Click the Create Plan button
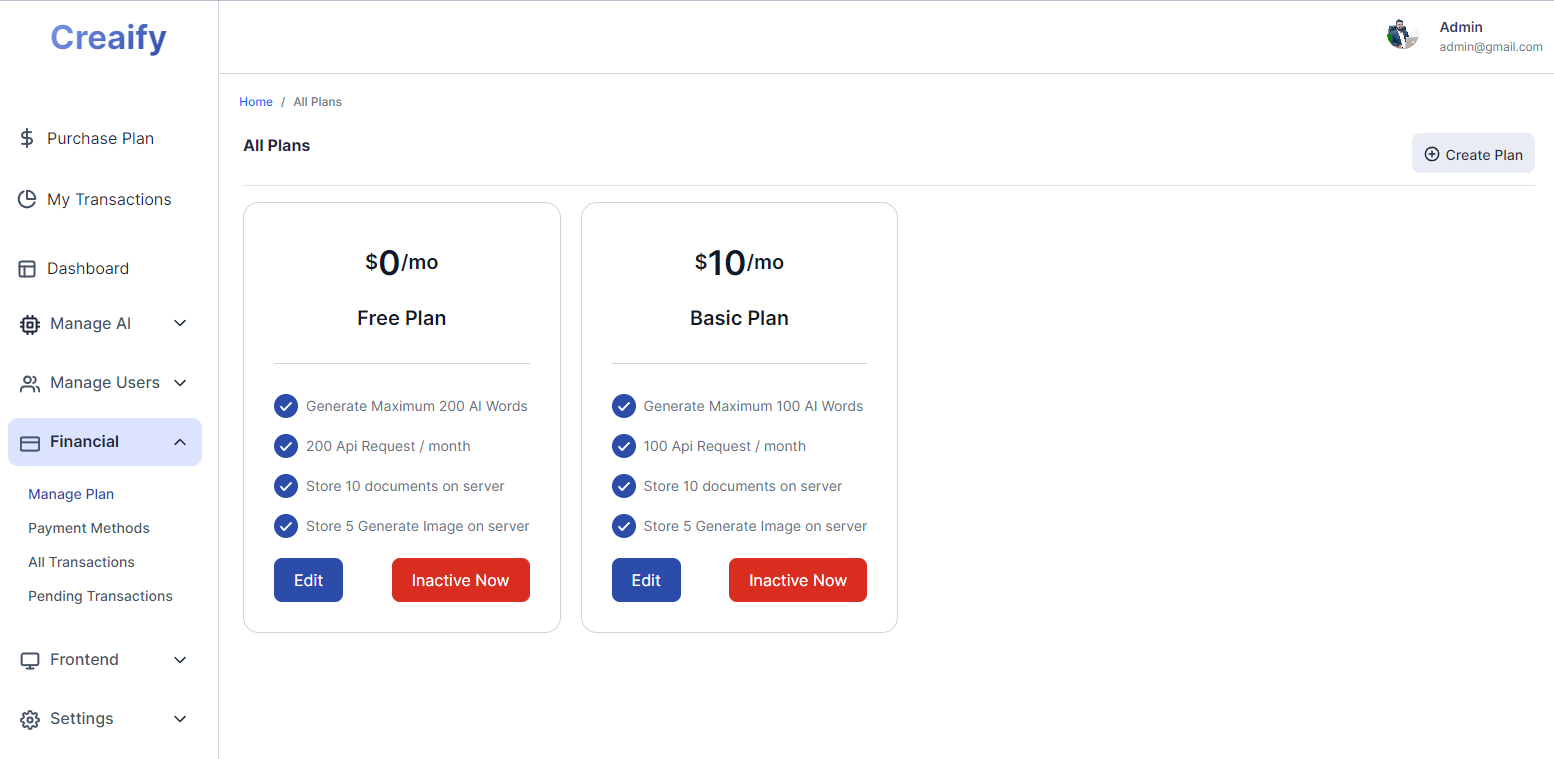This screenshot has width=1554, height=759. (1473, 154)
